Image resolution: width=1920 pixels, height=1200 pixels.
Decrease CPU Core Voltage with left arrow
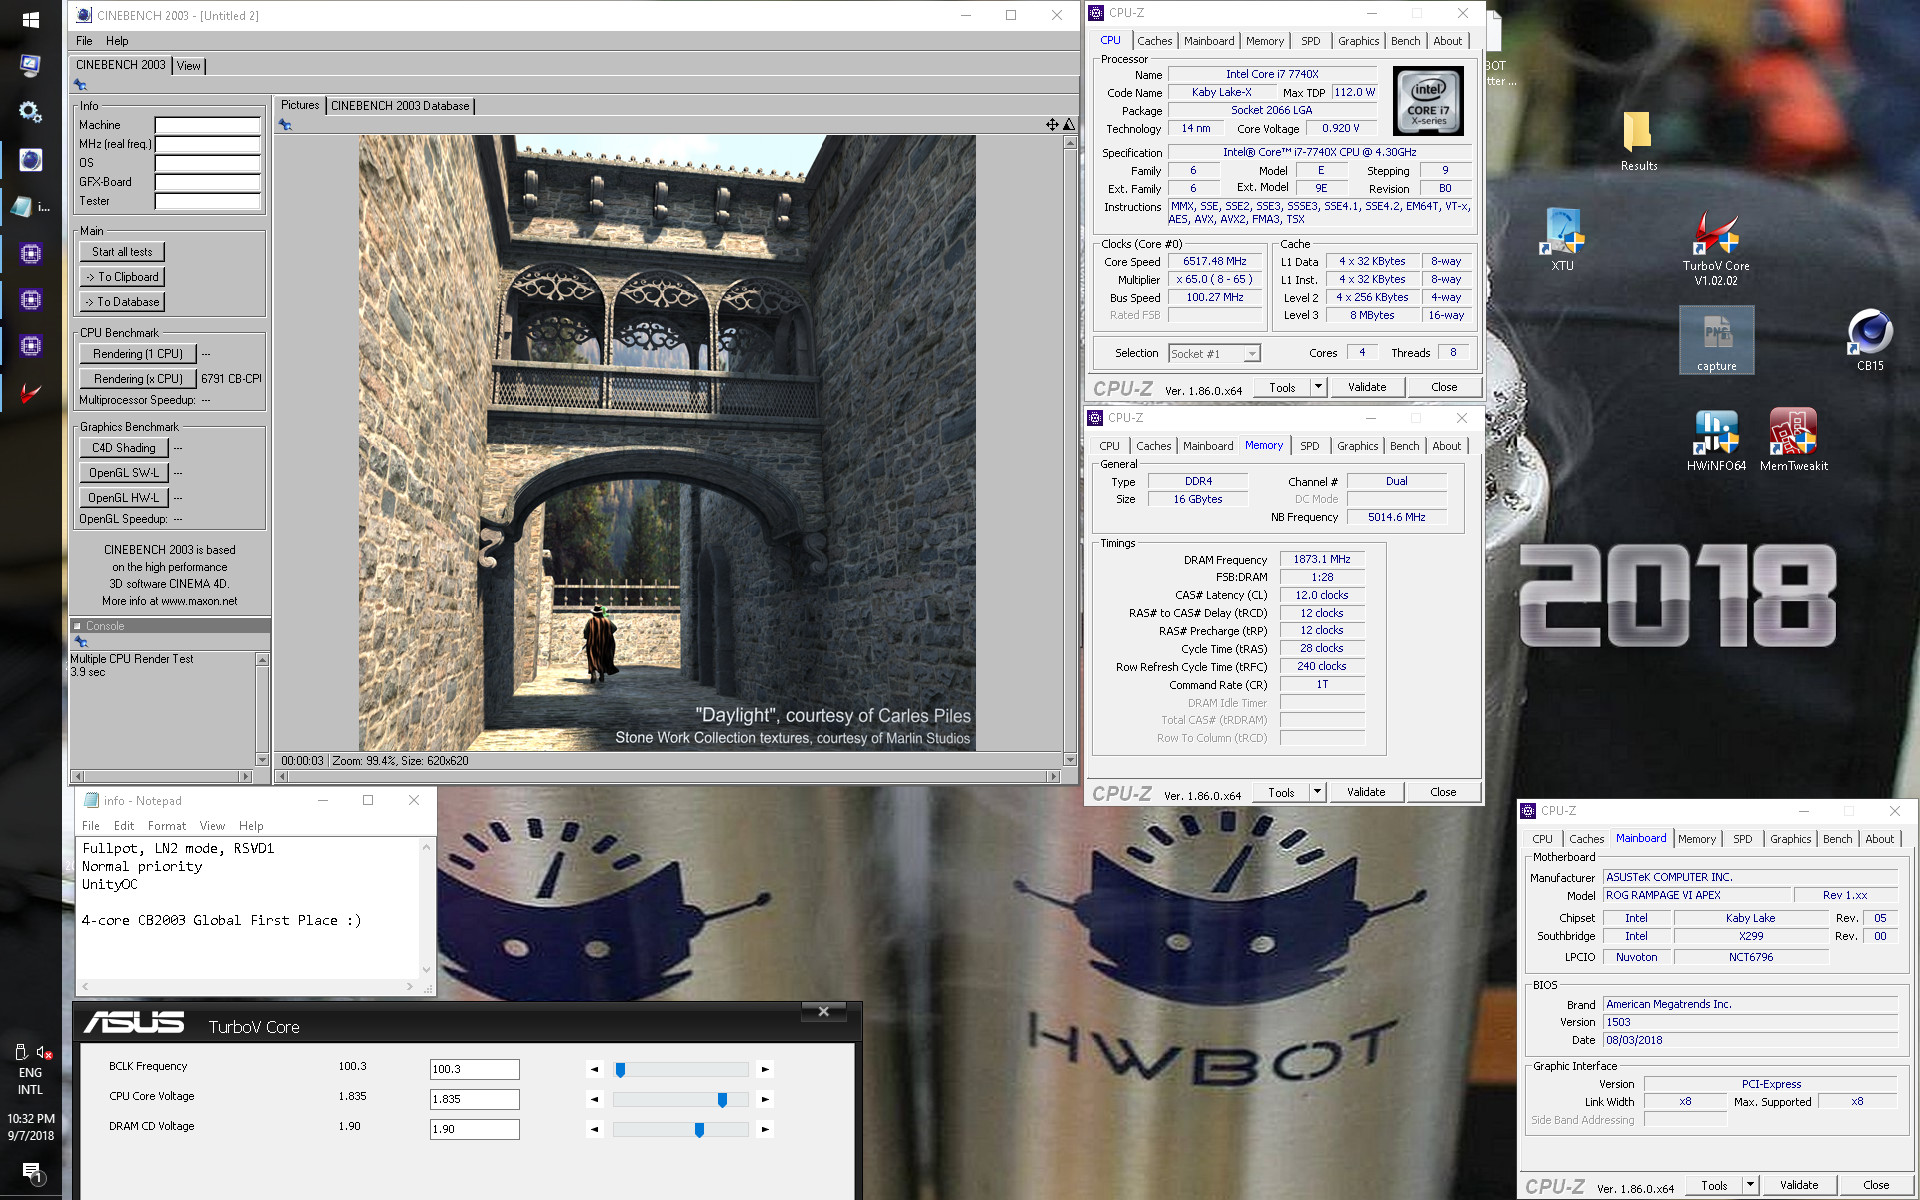click(595, 1100)
